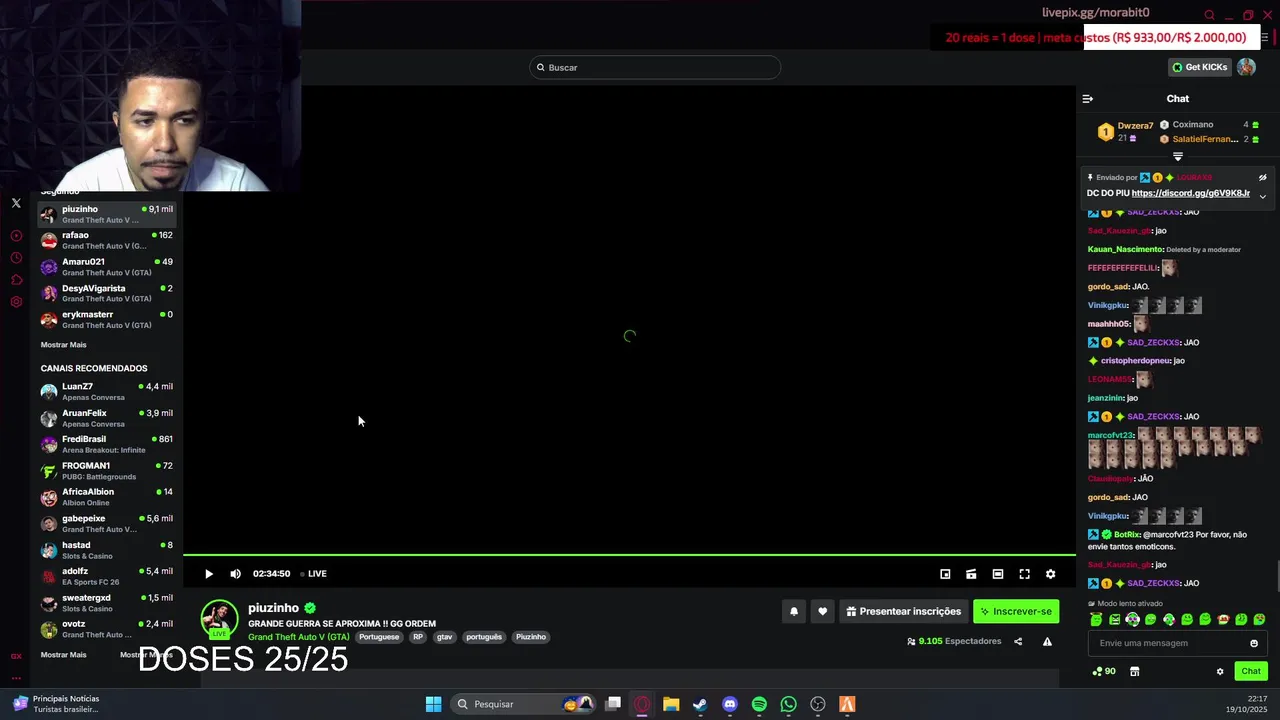Image resolution: width=1280 pixels, height=720 pixels.
Task: Click the Piuzinho stream tag
Action: [531, 637]
